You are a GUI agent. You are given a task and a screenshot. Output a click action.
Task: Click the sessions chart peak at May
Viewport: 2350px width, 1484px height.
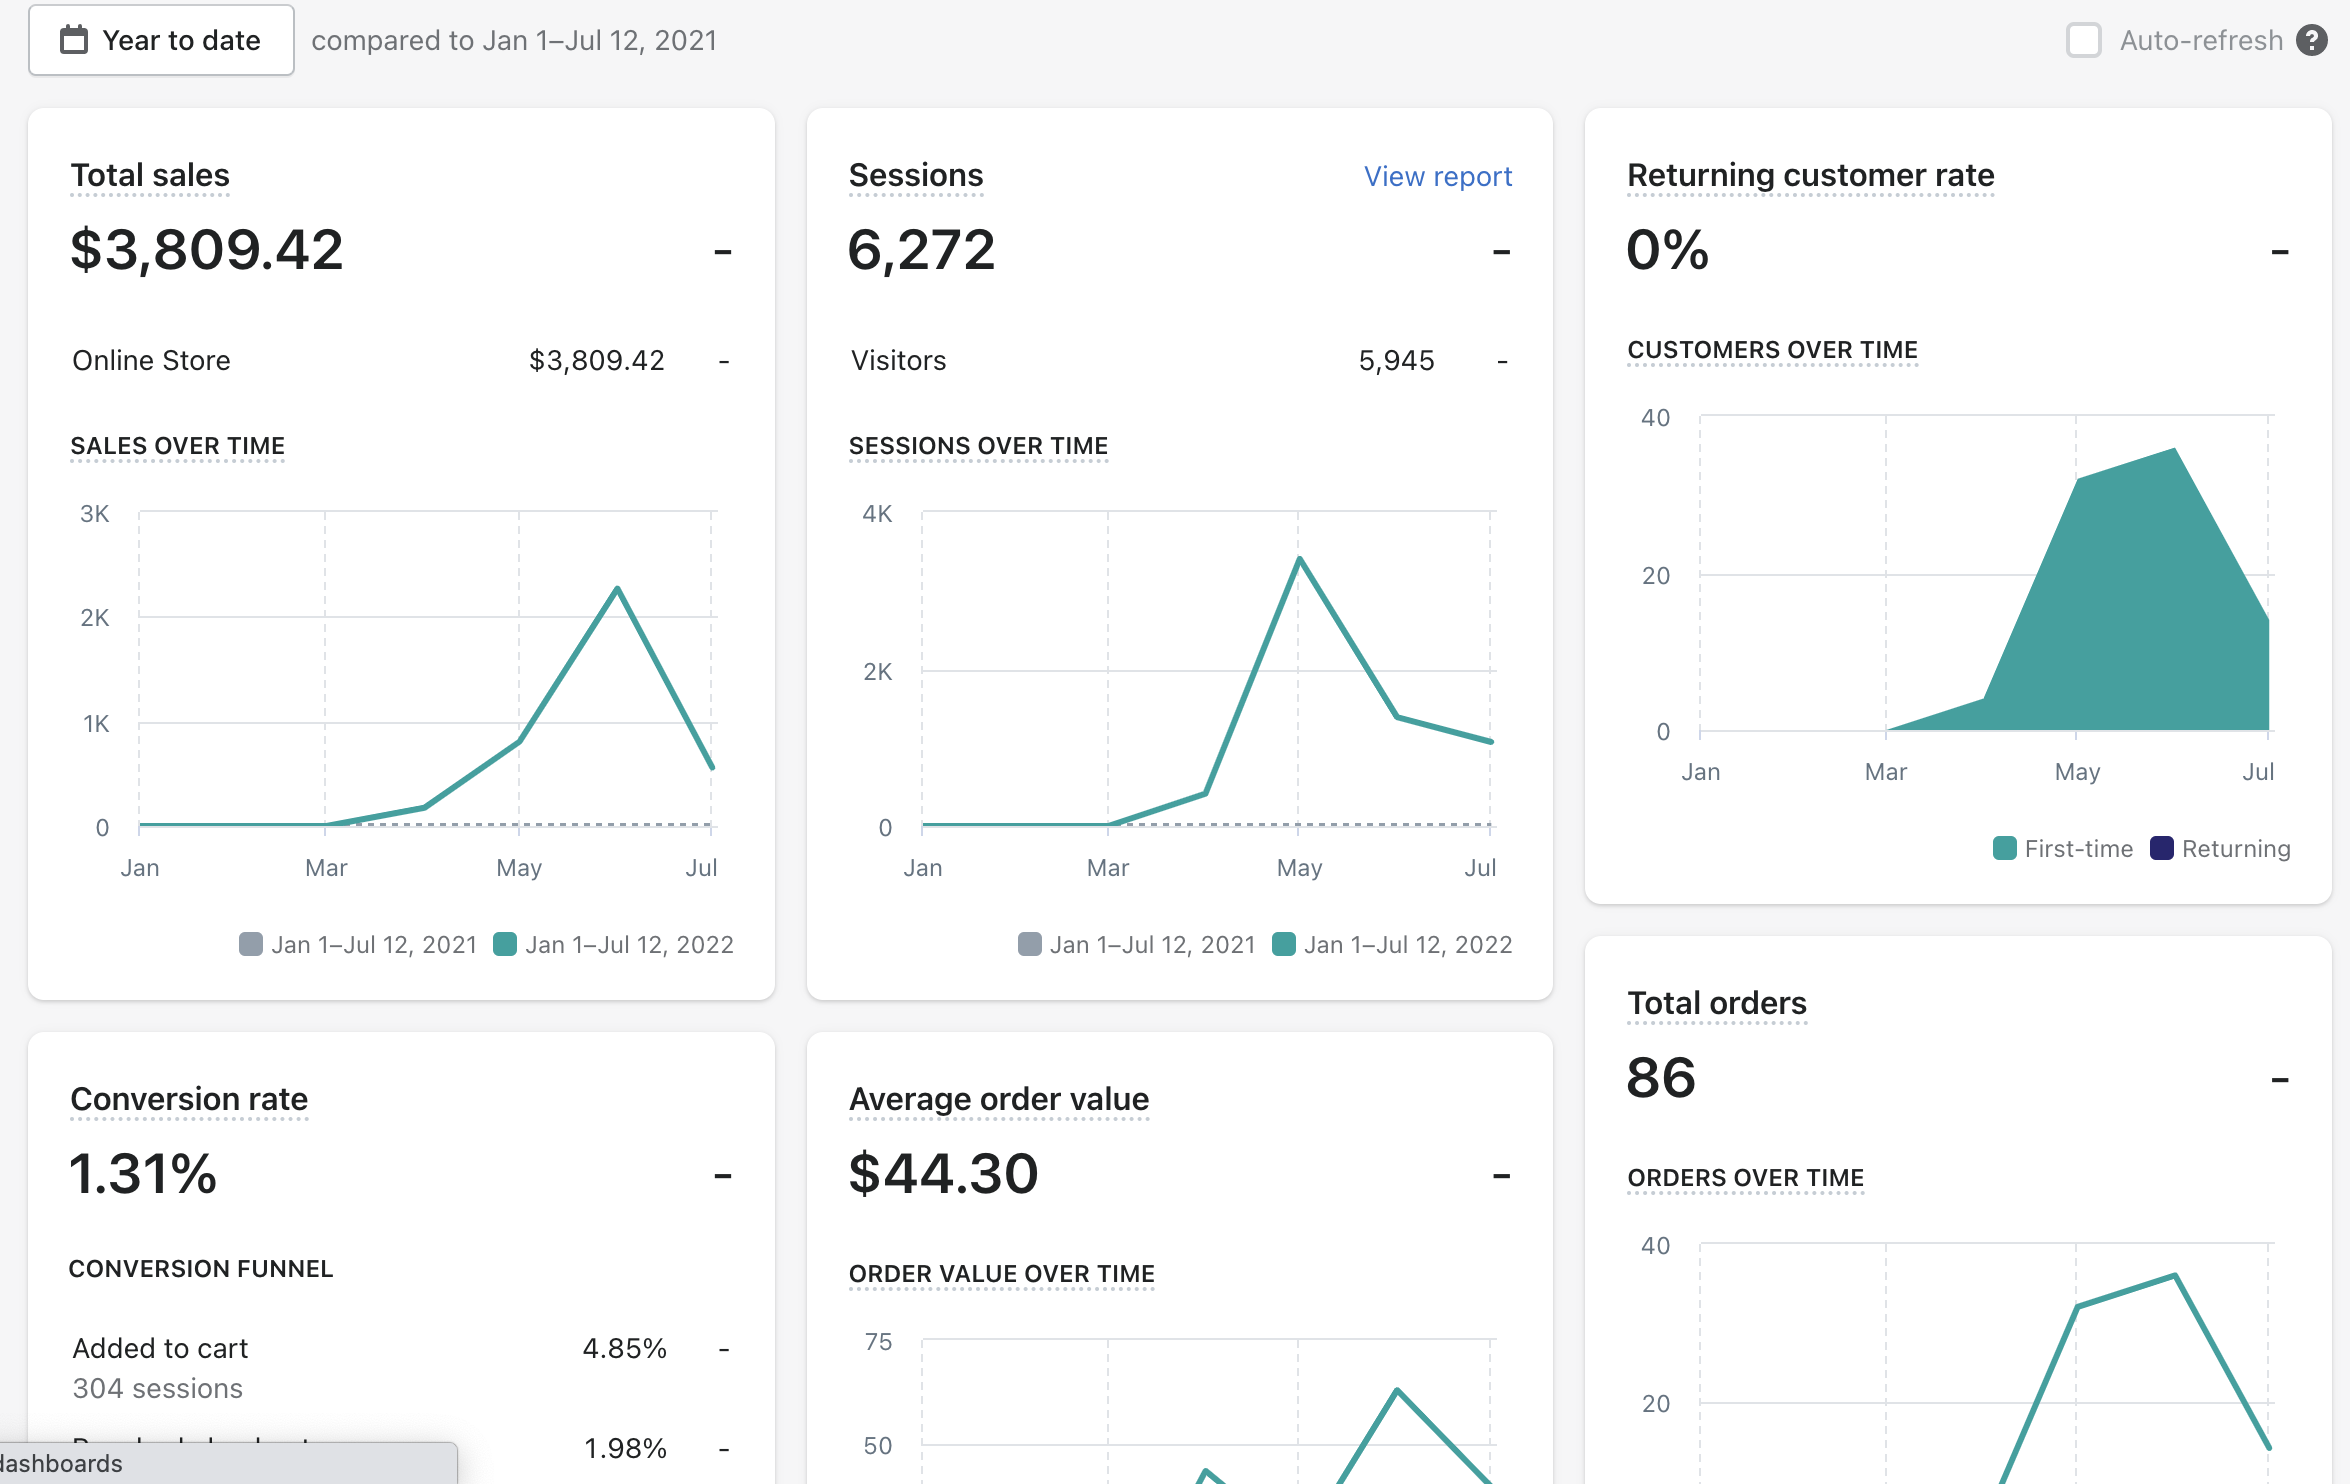1299,559
